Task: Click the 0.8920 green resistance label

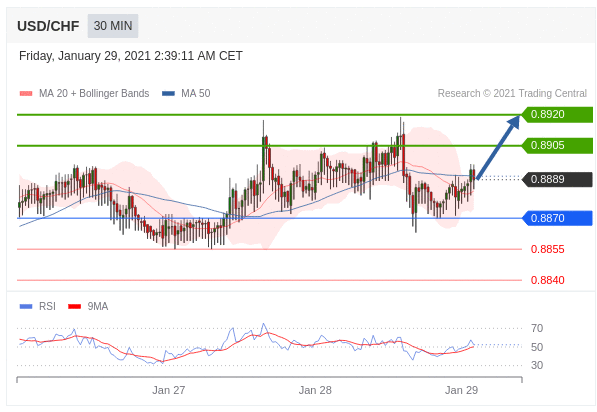Action: (557, 114)
